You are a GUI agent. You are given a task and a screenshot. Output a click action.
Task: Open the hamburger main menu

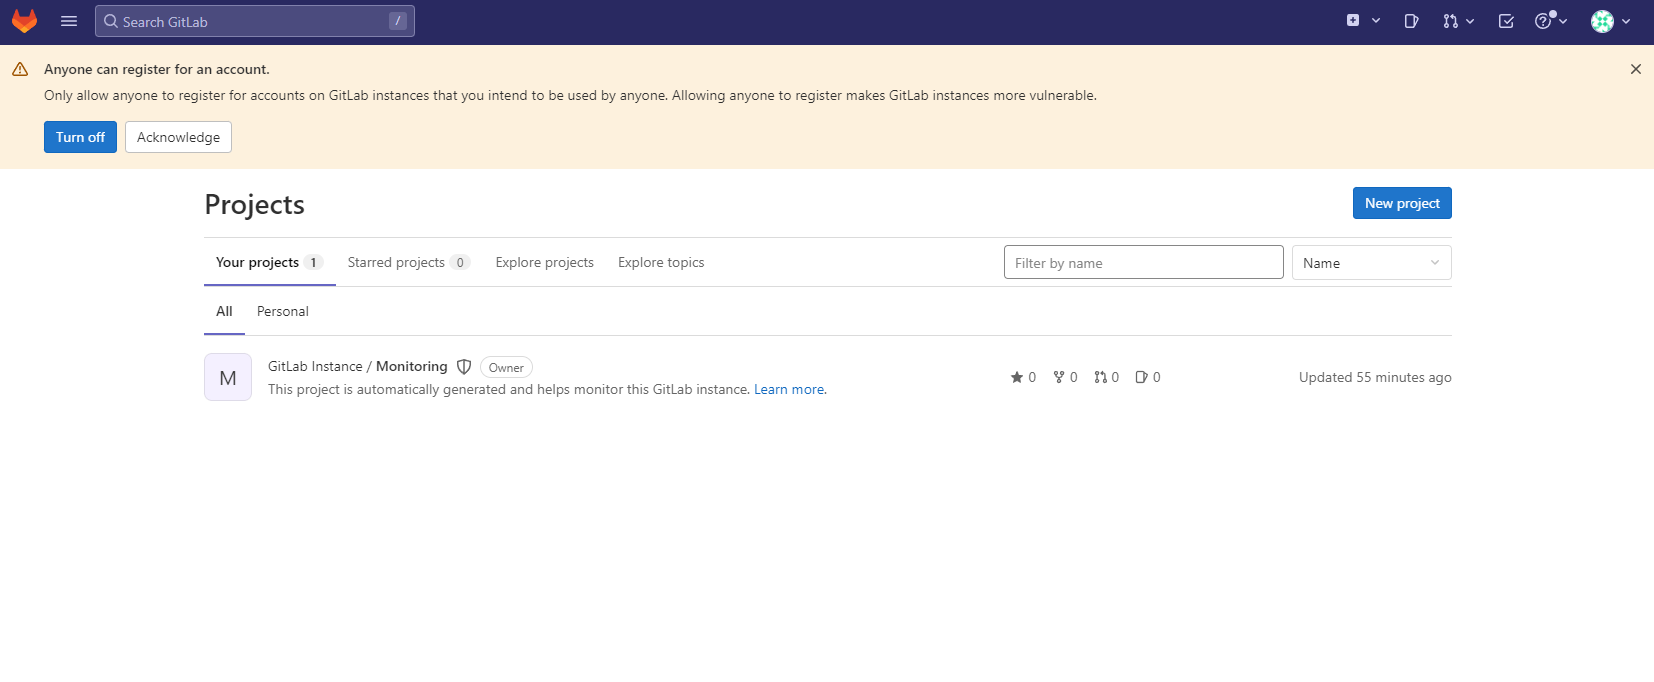click(x=69, y=21)
